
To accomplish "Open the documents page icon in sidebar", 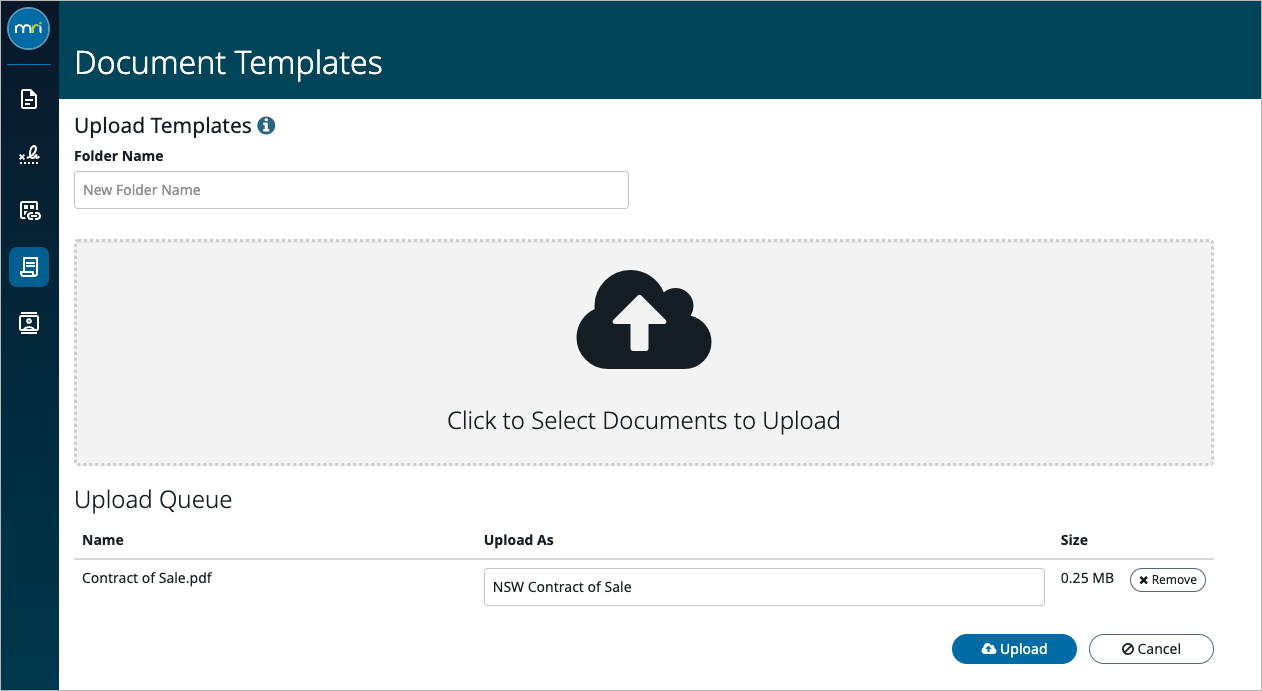I will [29, 99].
